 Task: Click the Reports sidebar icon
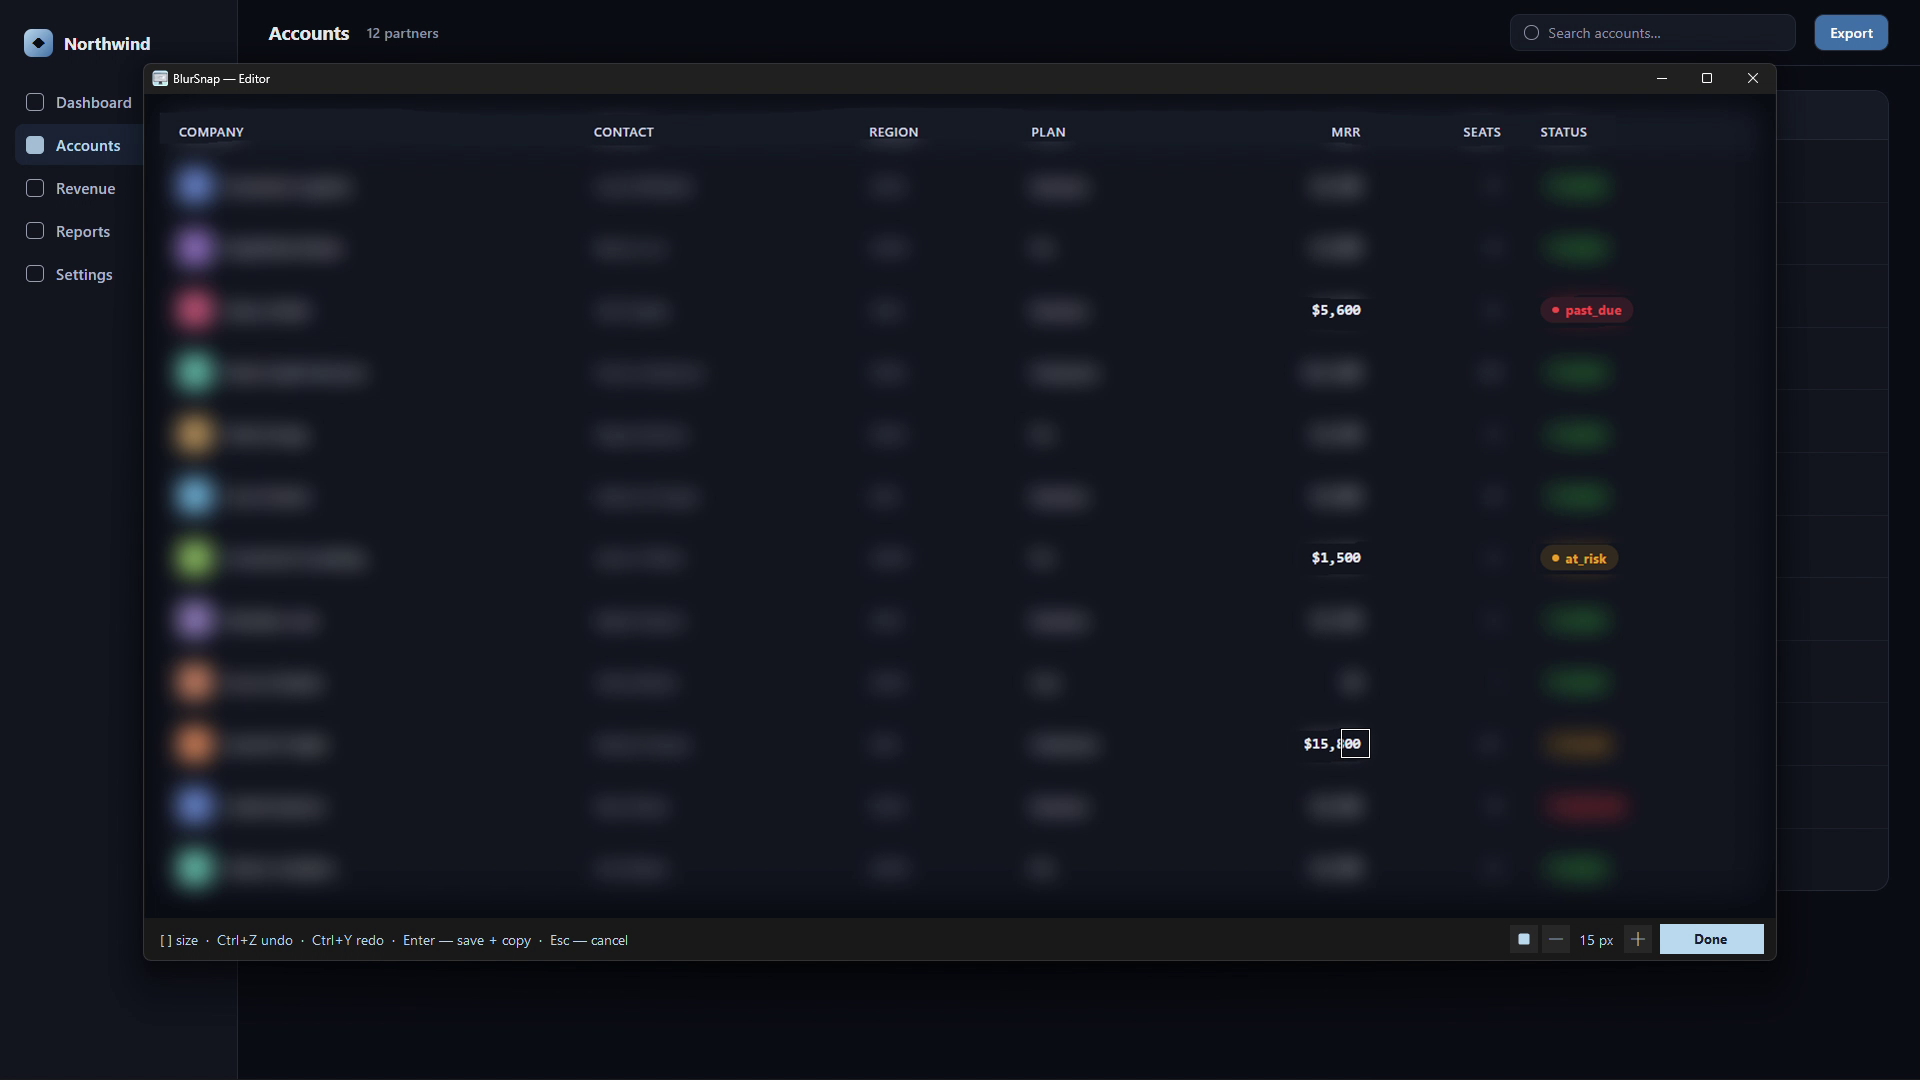click(35, 231)
